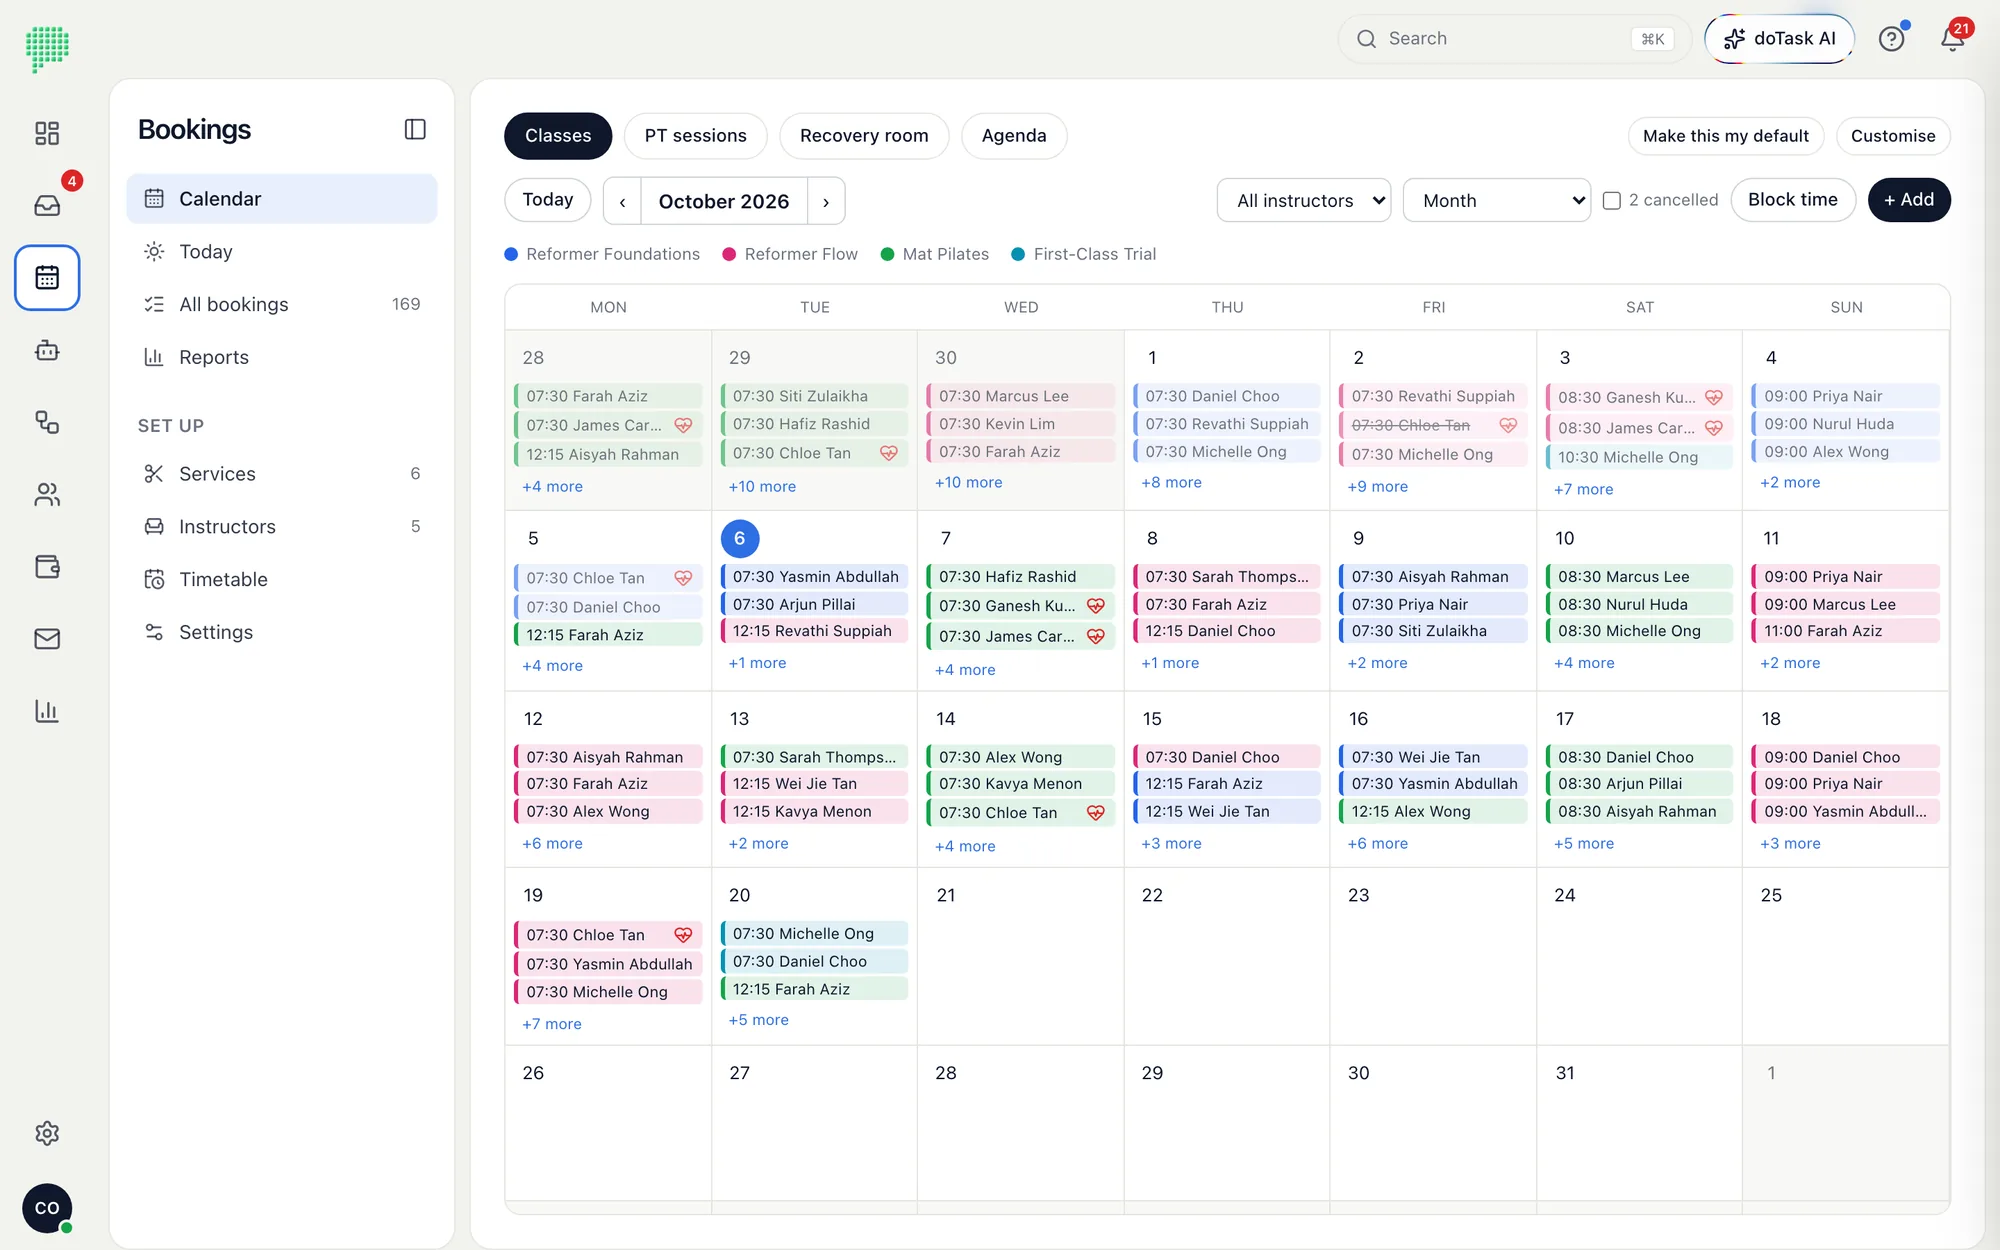Open the mail envelope icon in left rail
The image size is (2000, 1250).
click(x=47, y=638)
